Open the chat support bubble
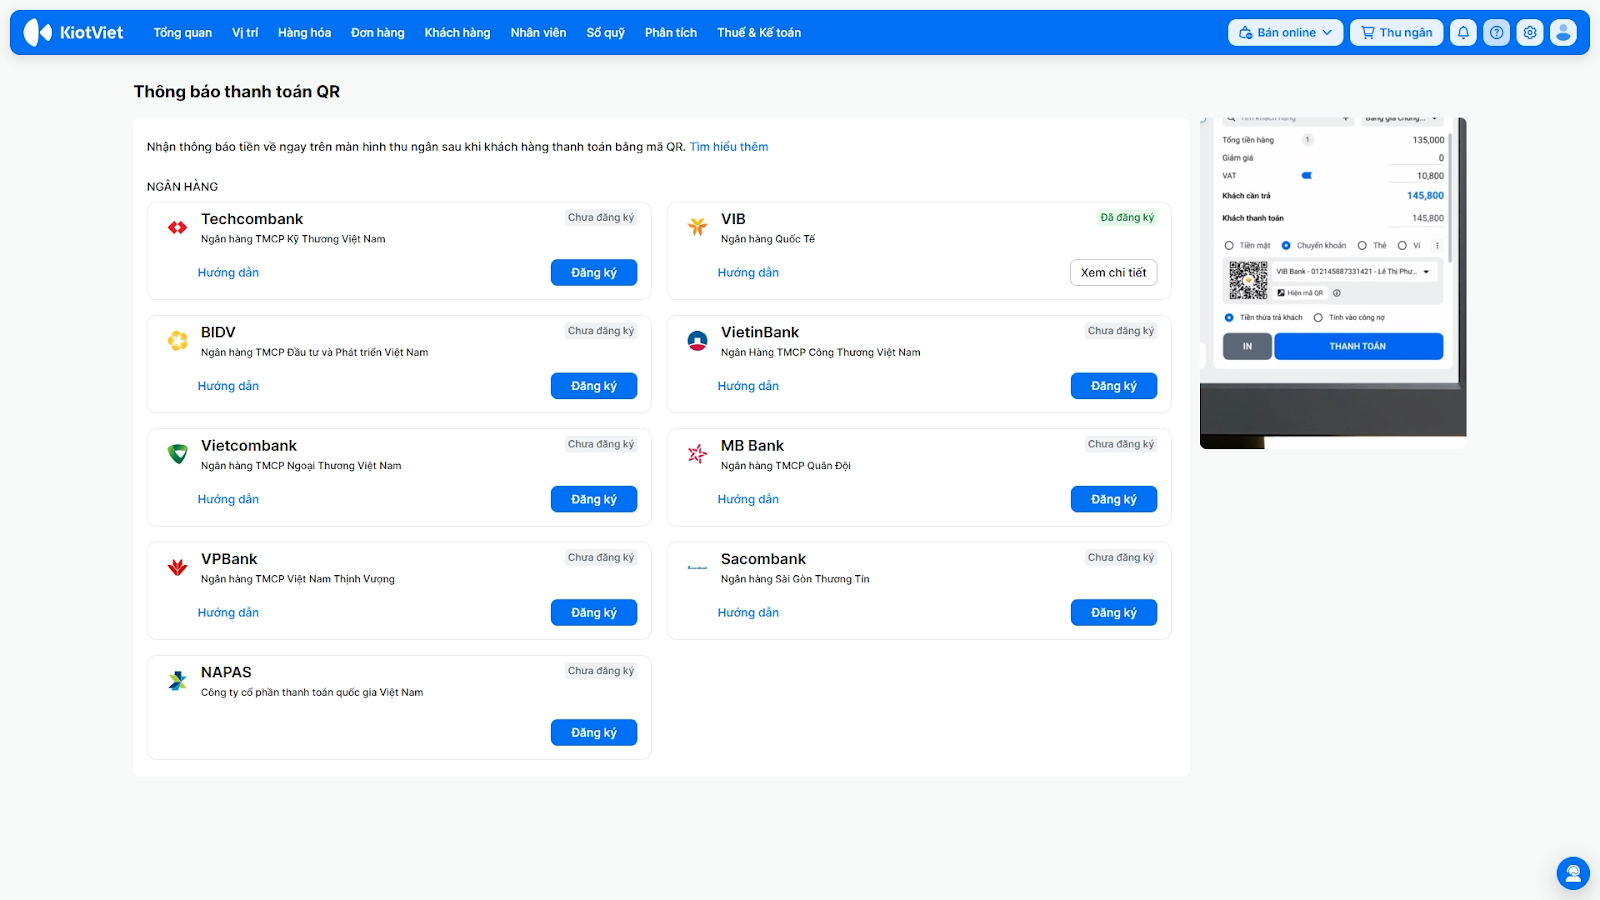Screen dimensions: 1600x900 (x=1573, y=873)
